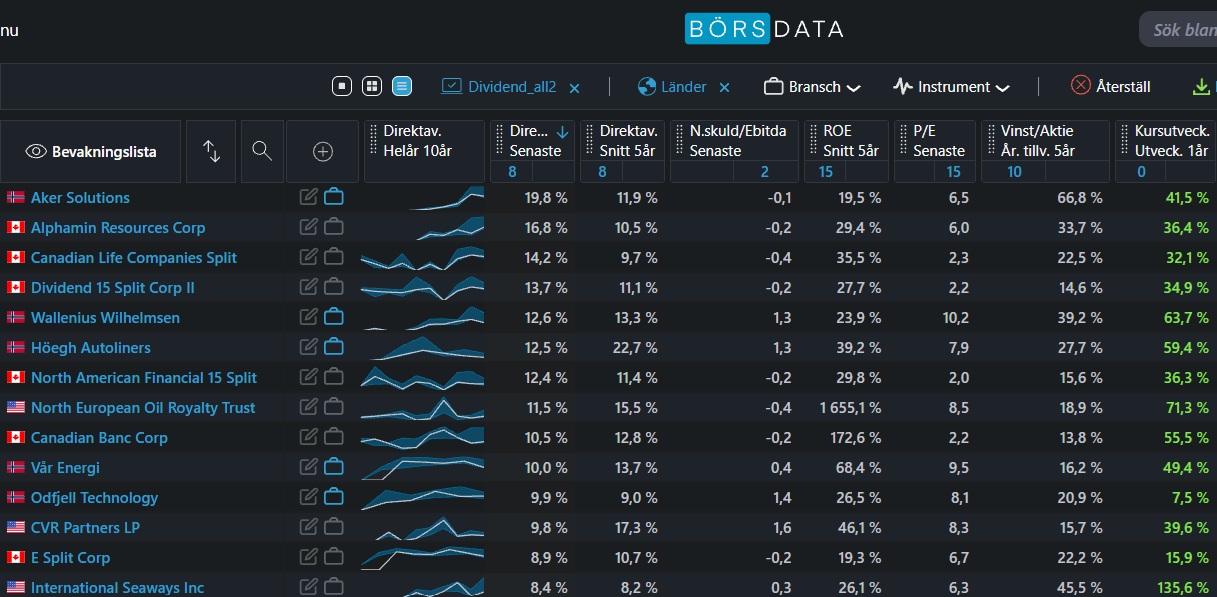The height and width of the screenshot is (597, 1217).
Task: Select the highlighted list view icon
Action: [x=402, y=86]
